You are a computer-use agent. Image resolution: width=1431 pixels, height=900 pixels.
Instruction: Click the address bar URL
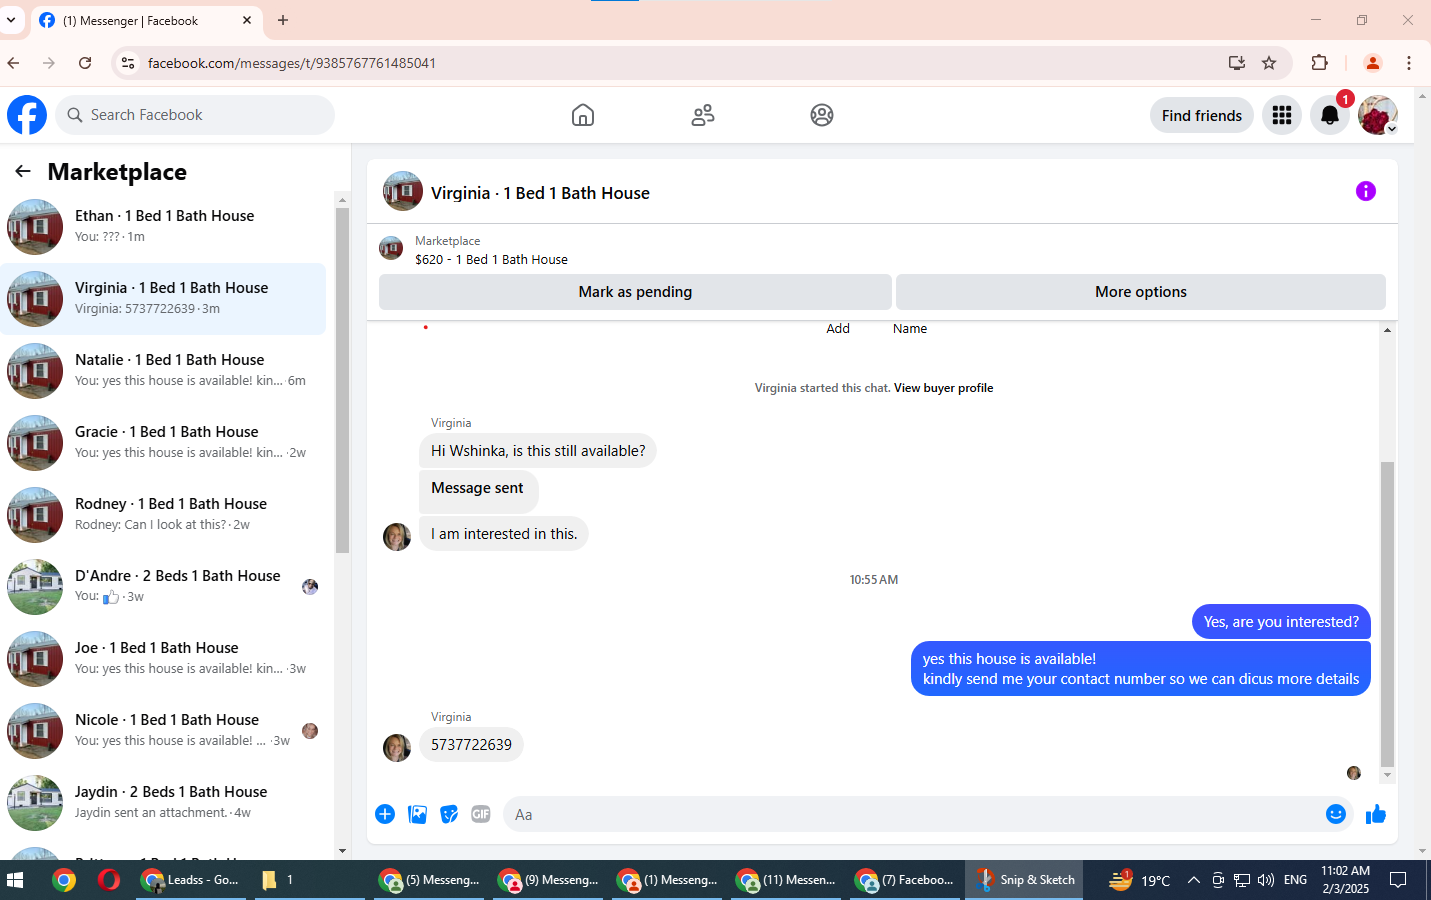coord(292,63)
